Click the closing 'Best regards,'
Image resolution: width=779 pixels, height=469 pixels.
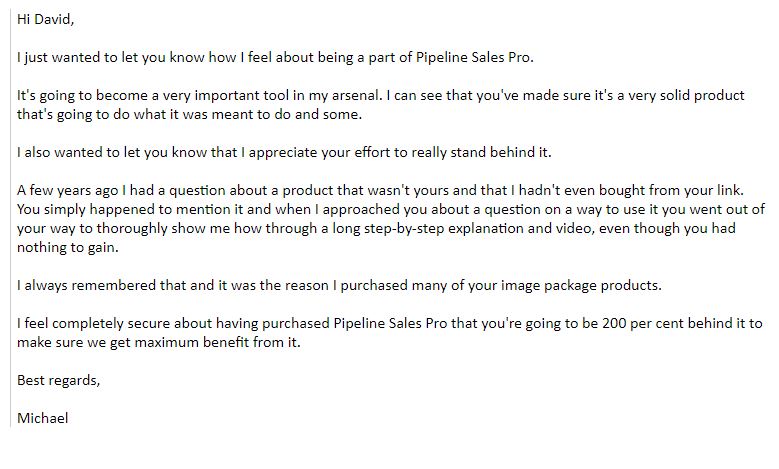pos(59,380)
